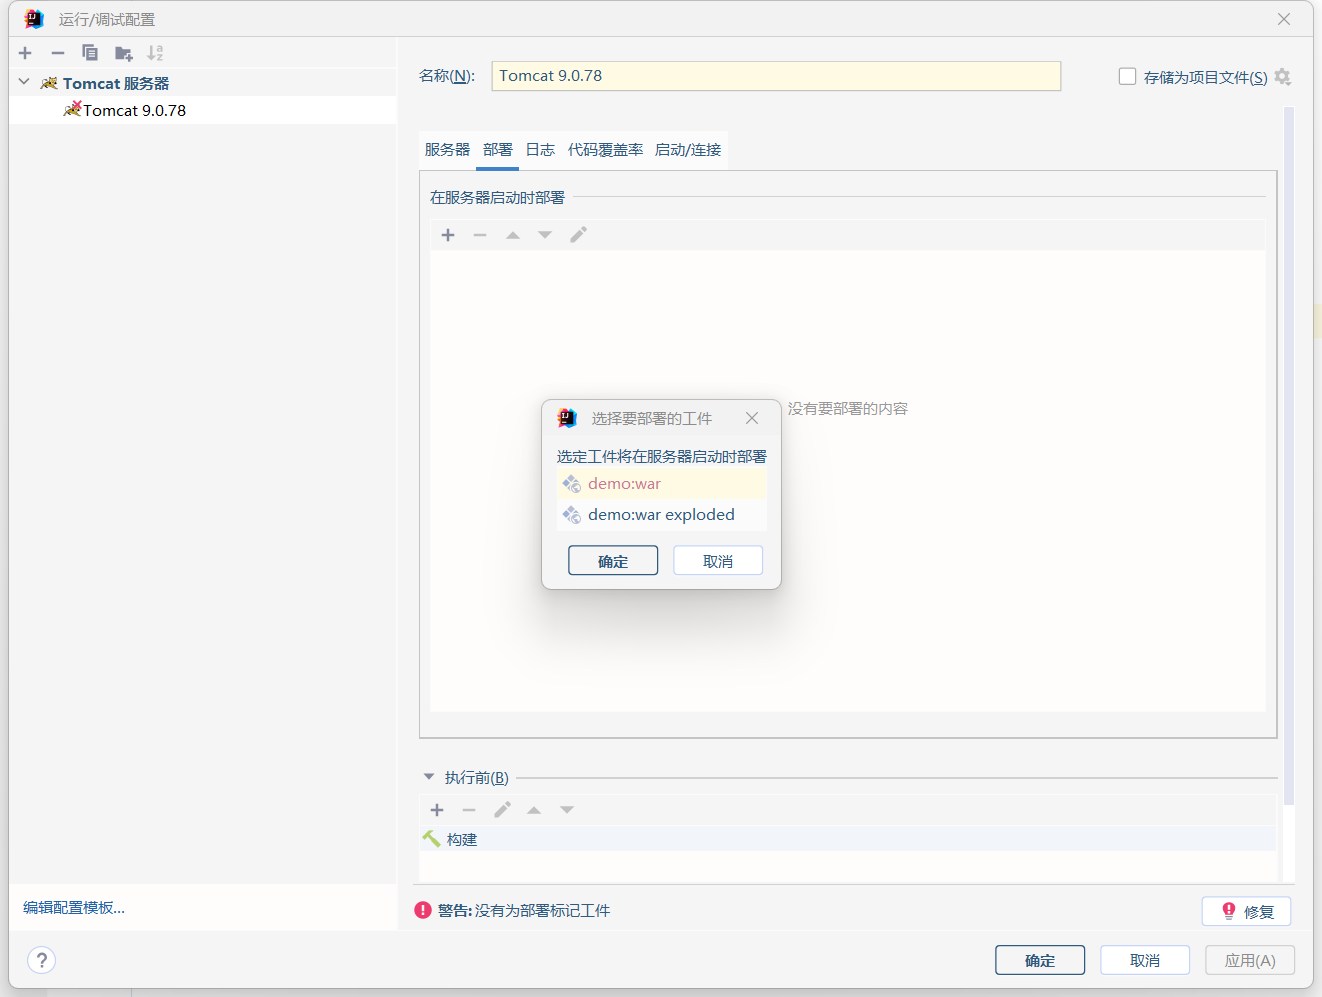The image size is (1322, 997).
Task: Click the red warning icon
Action: 423,910
